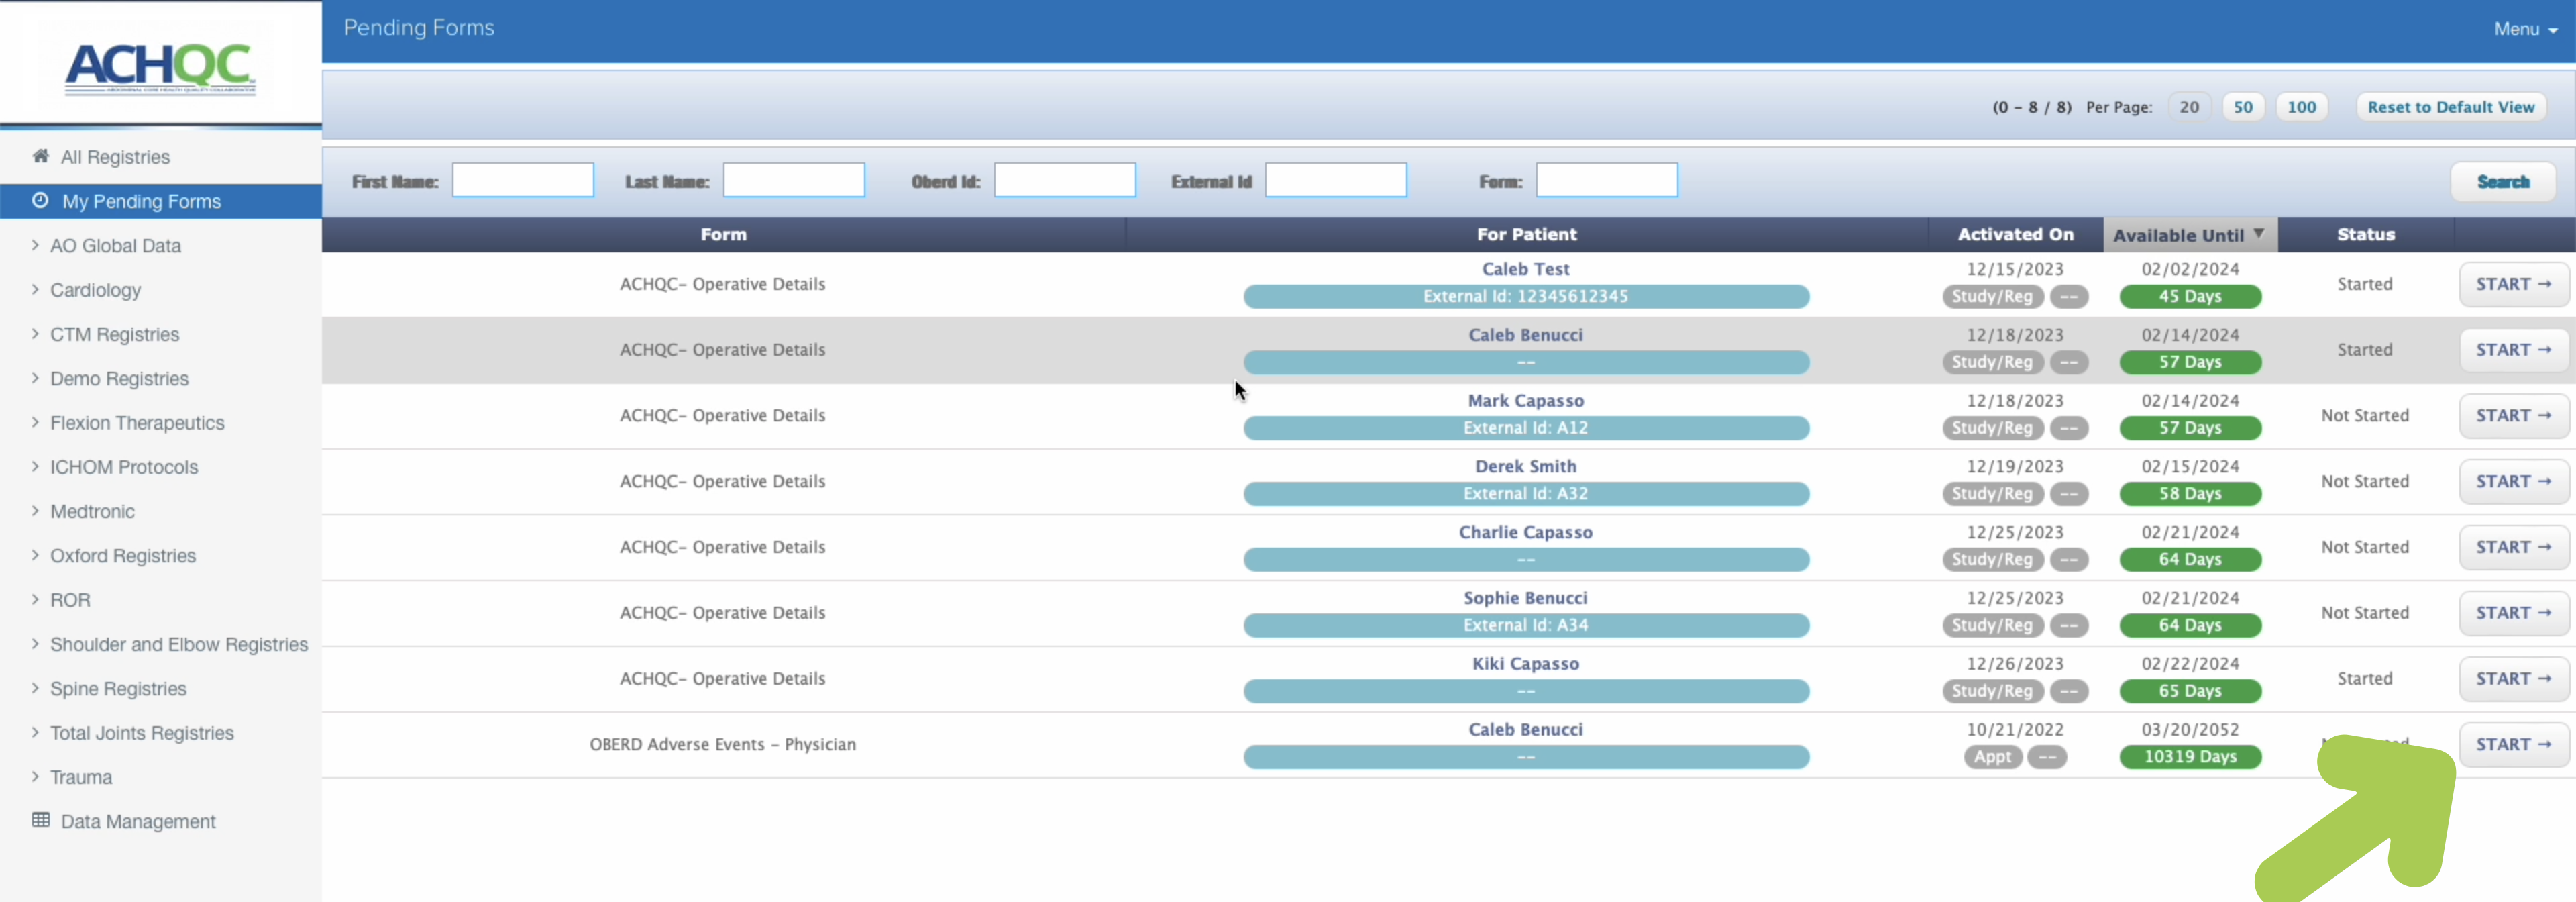The image size is (2576, 902).
Task: Open patient Charlie Capasso link
Action: pyautogui.click(x=1525, y=533)
